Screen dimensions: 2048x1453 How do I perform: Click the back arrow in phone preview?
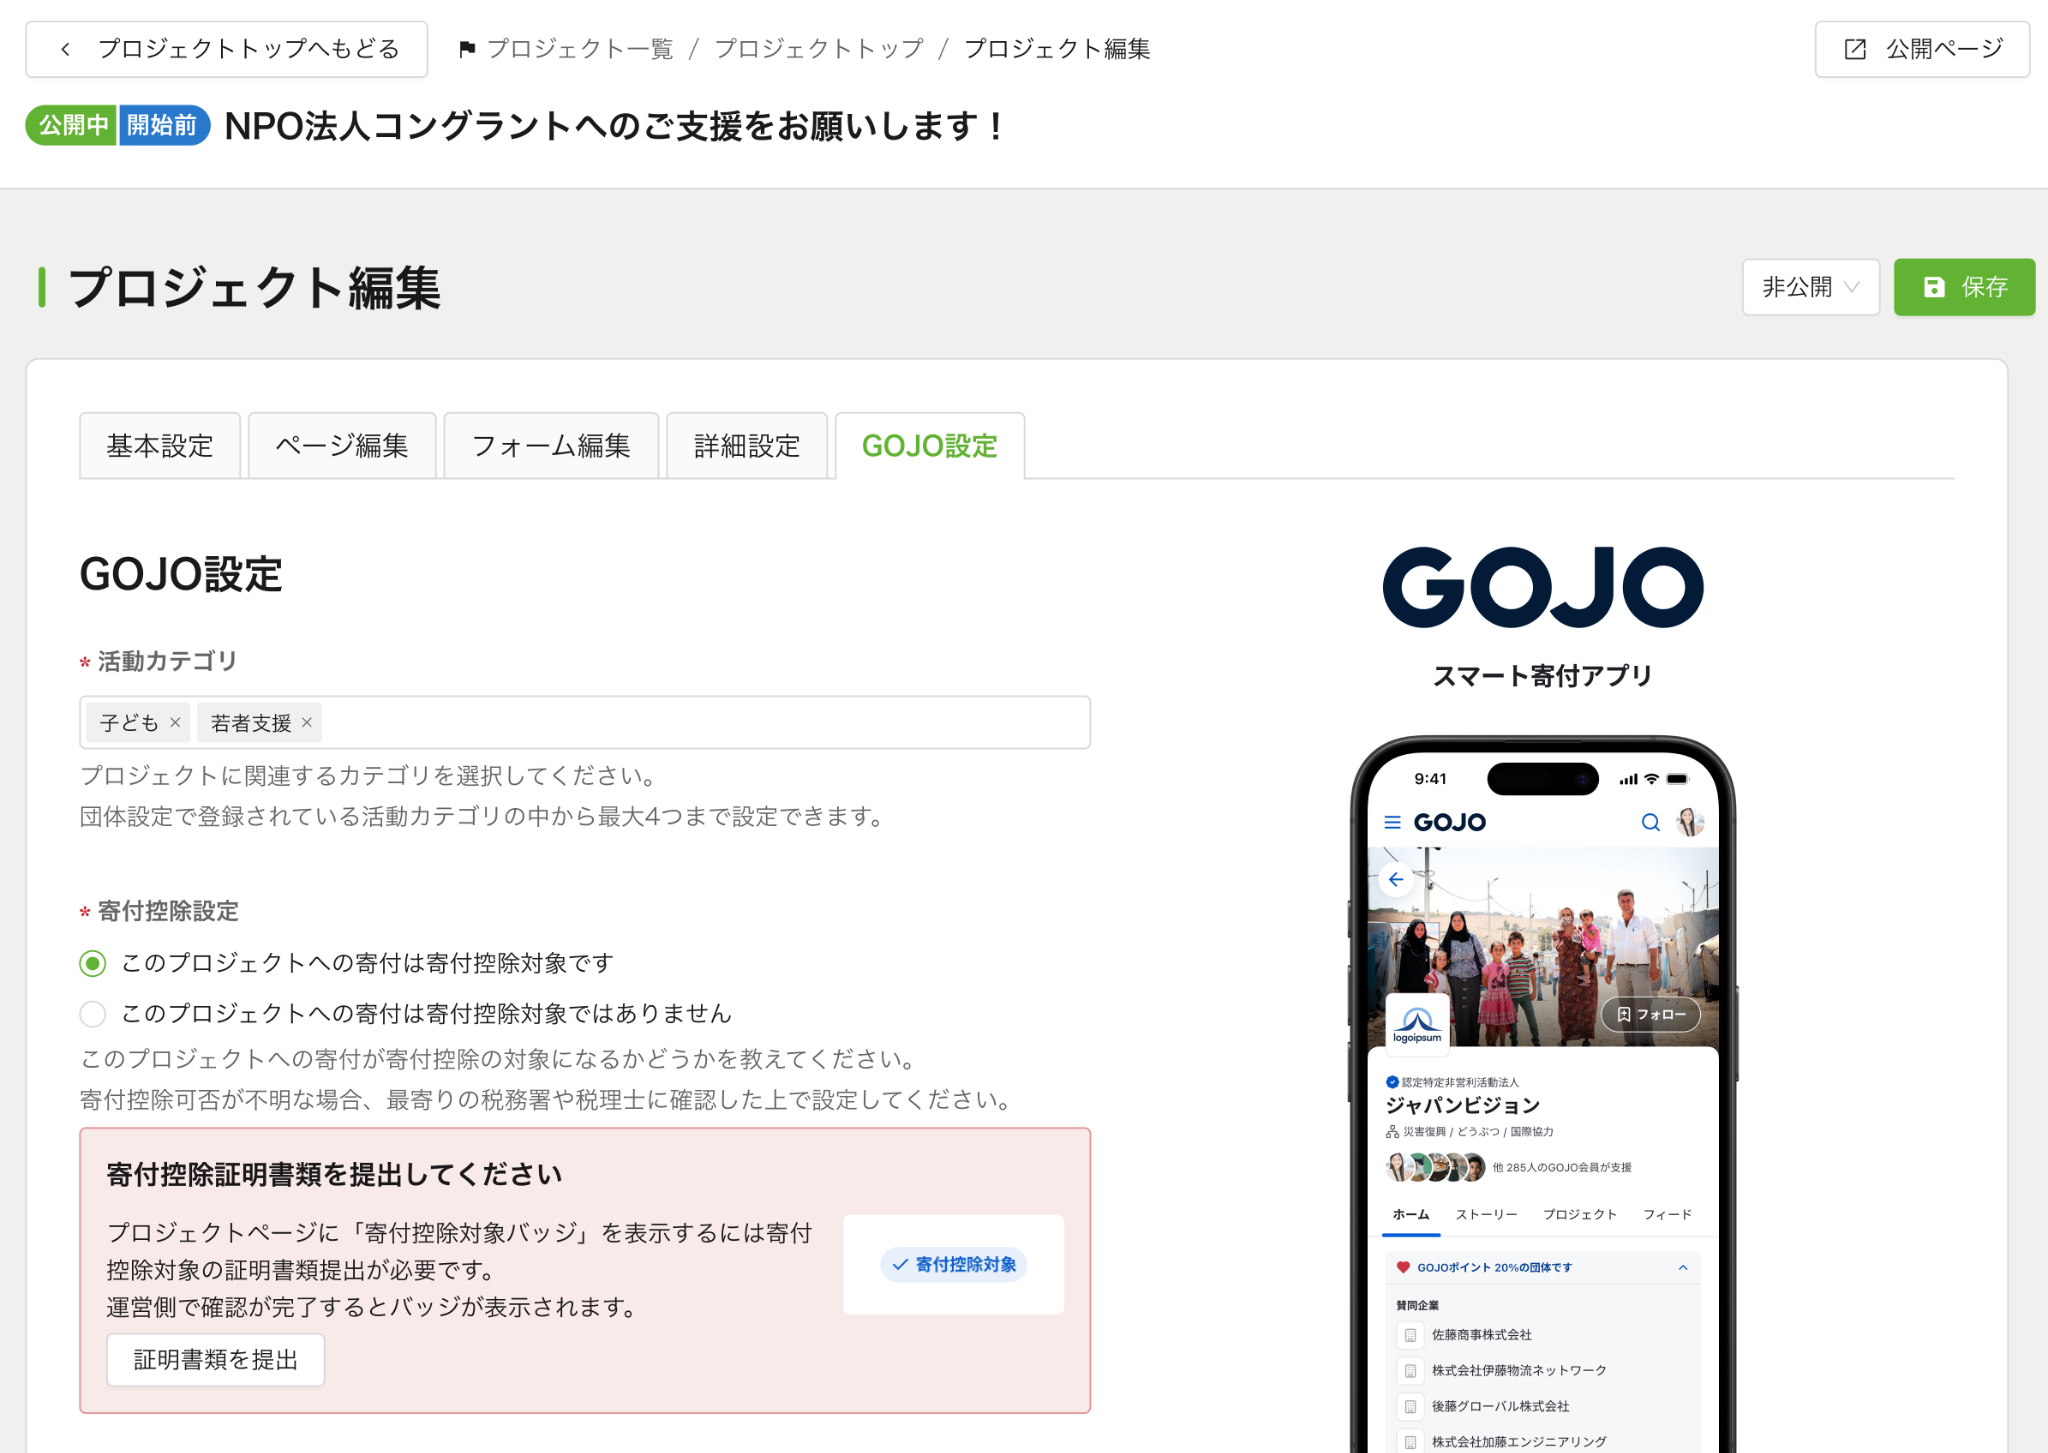click(1396, 879)
